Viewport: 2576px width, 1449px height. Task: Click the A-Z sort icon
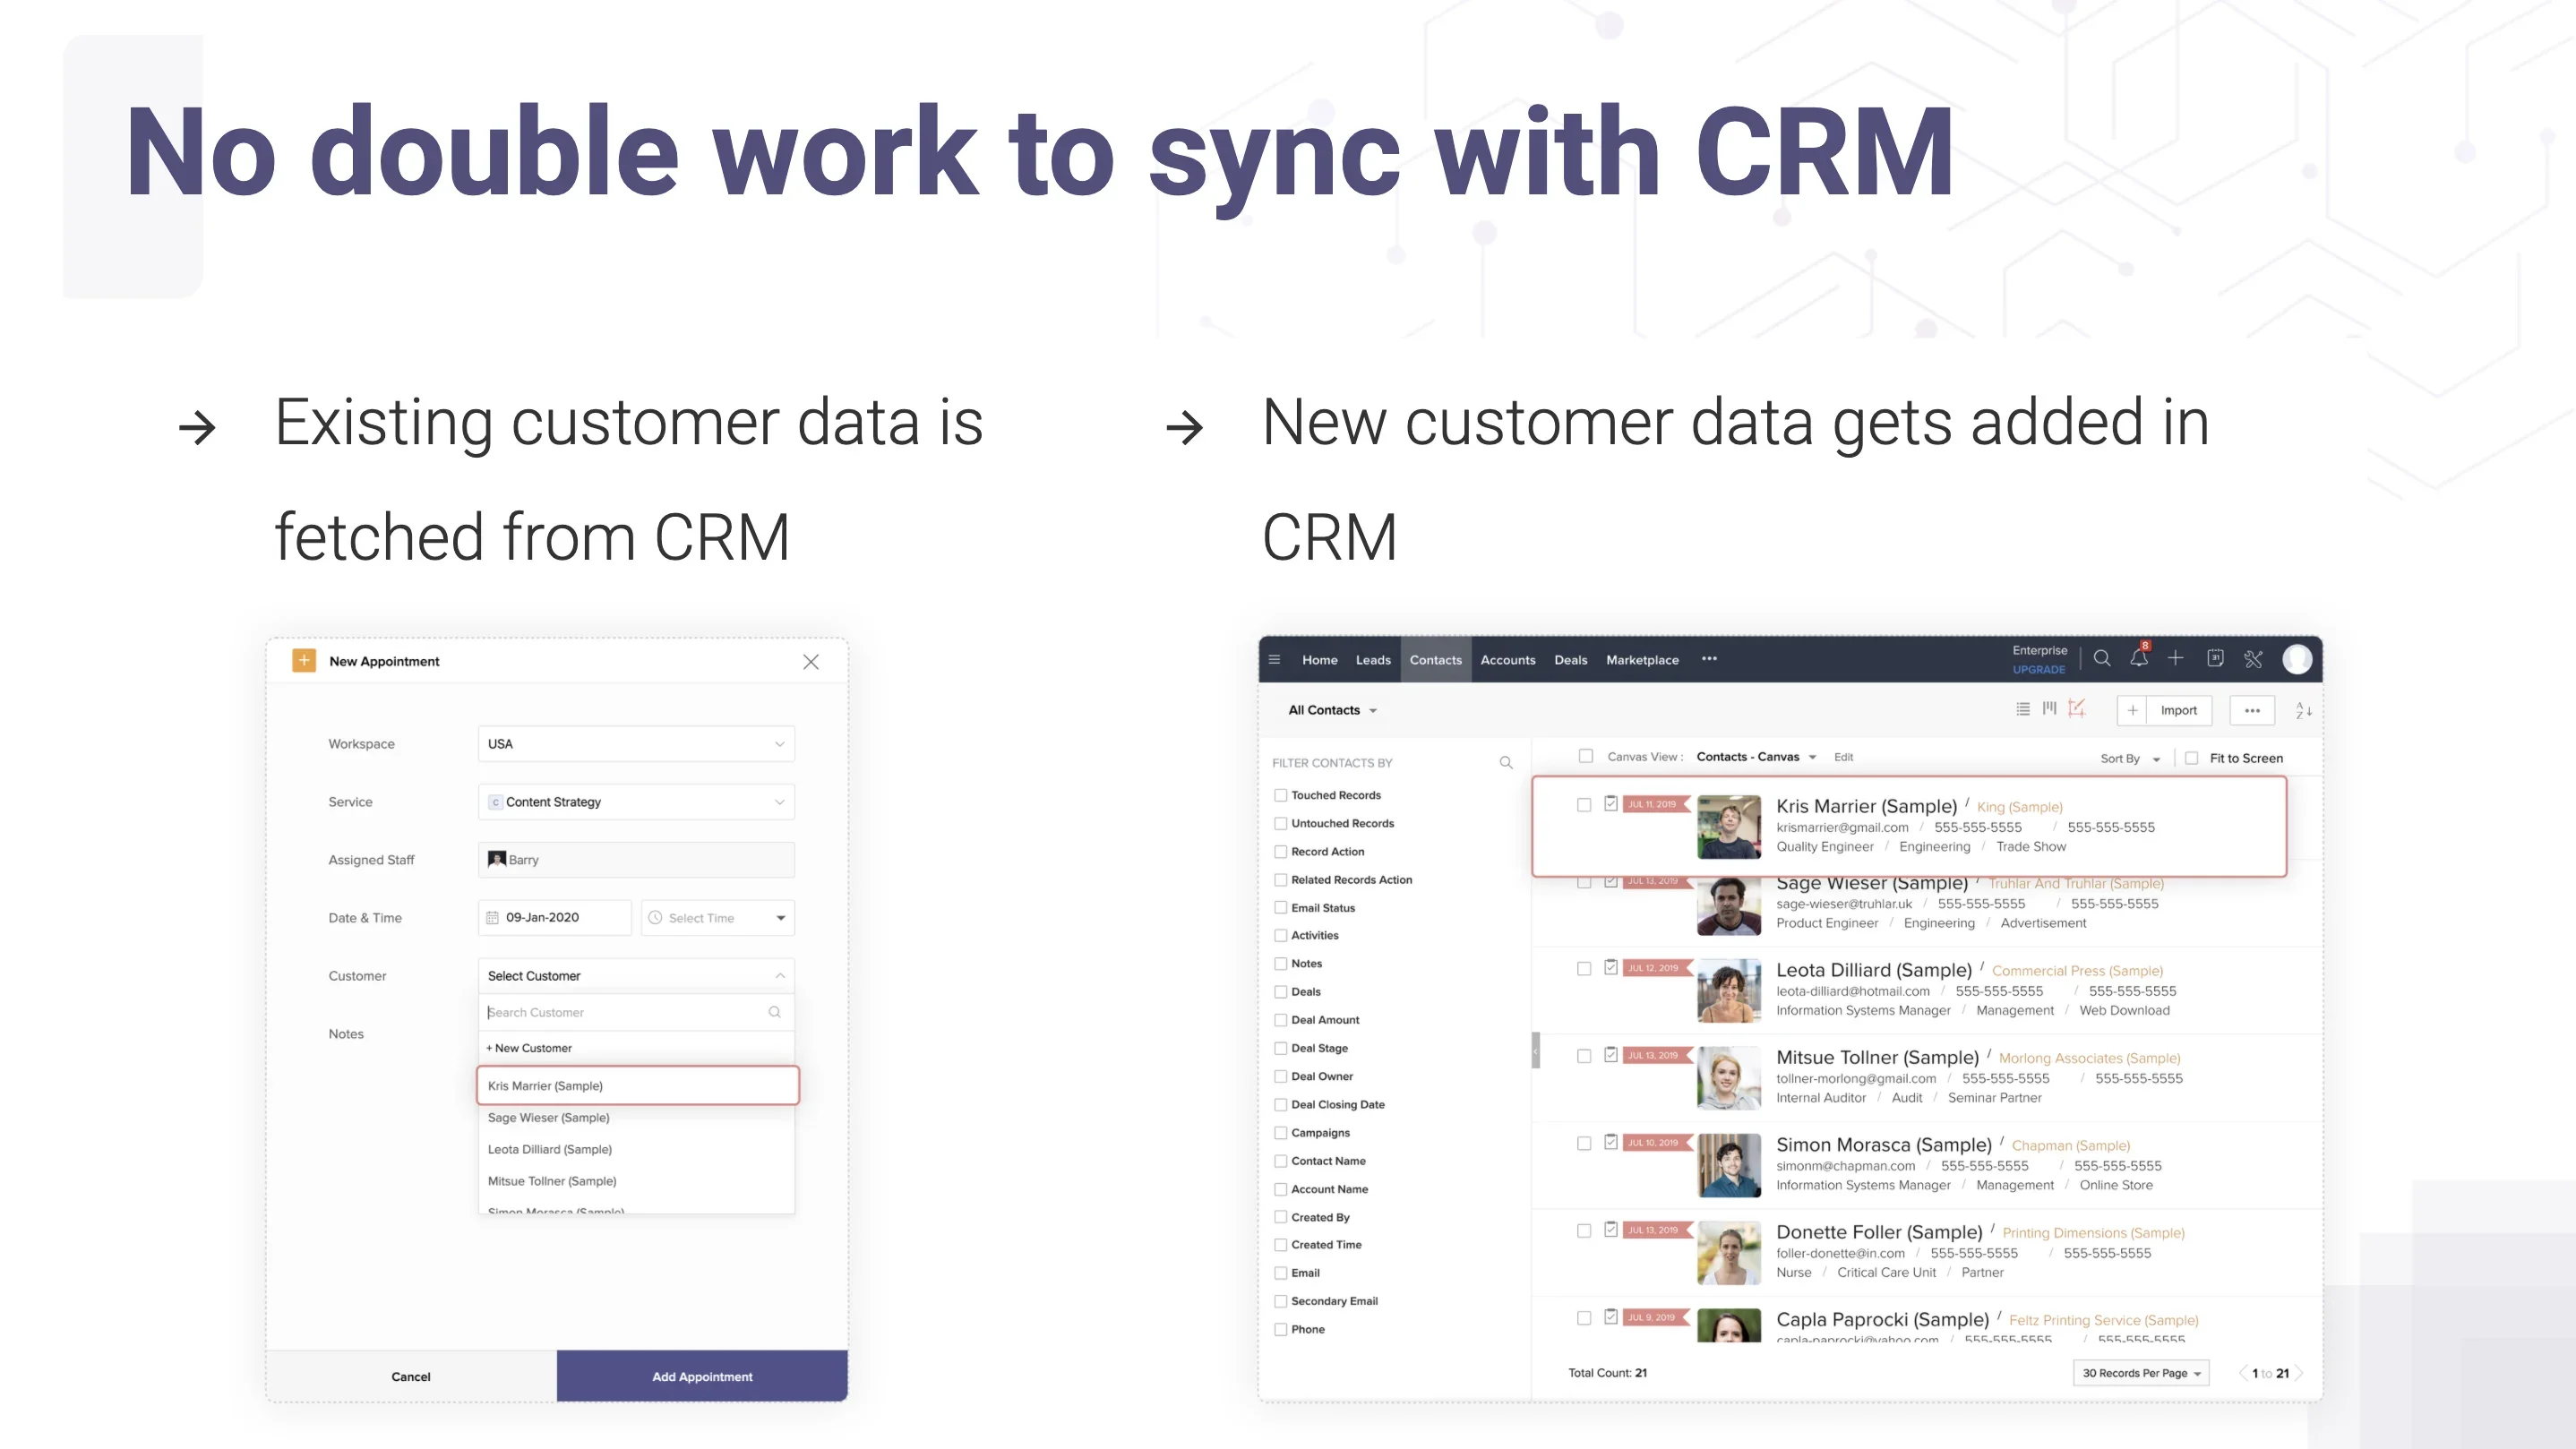[x=2303, y=710]
